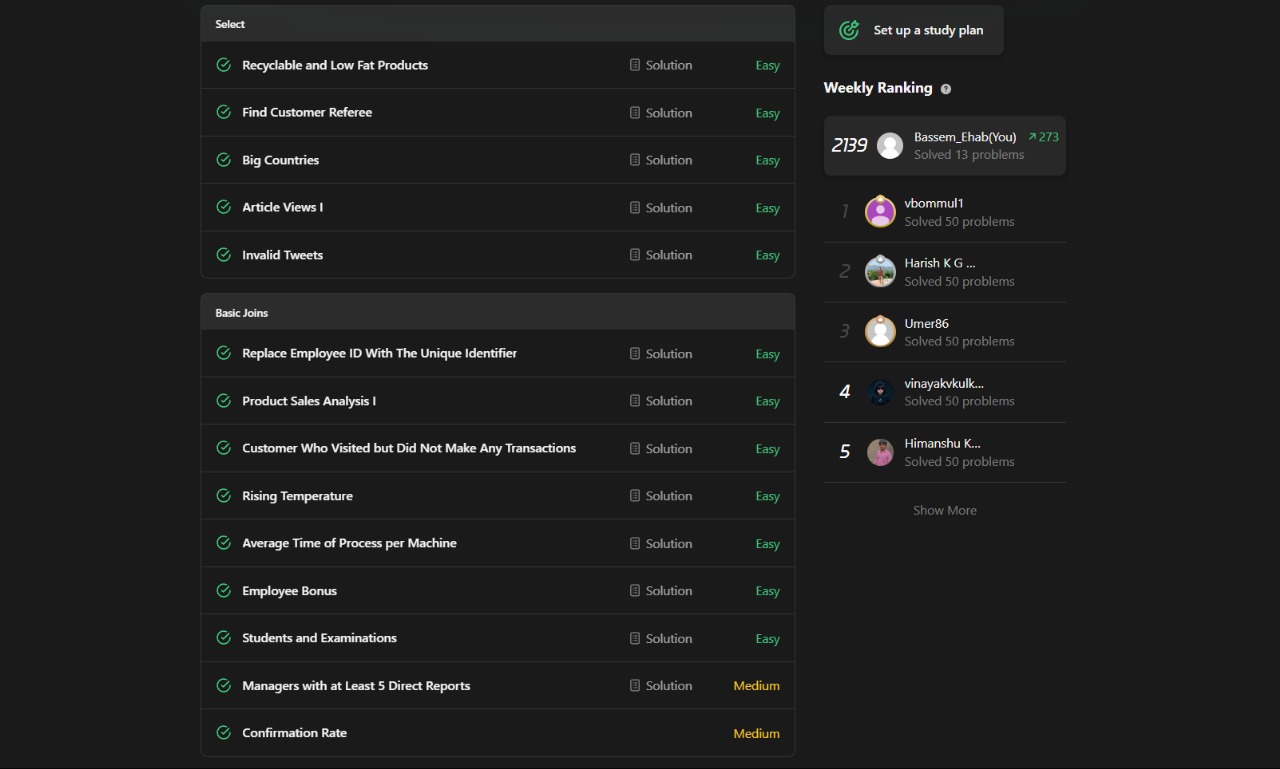Click solved checkmark beside Invalid Tweets
This screenshot has width=1280, height=769.
coord(224,255)
